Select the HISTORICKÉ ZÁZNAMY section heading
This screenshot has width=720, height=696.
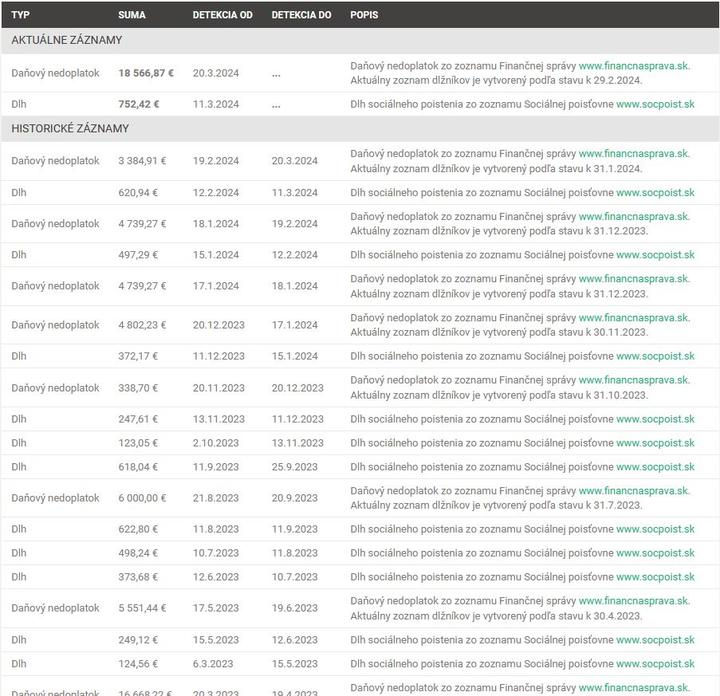(70, 128)
